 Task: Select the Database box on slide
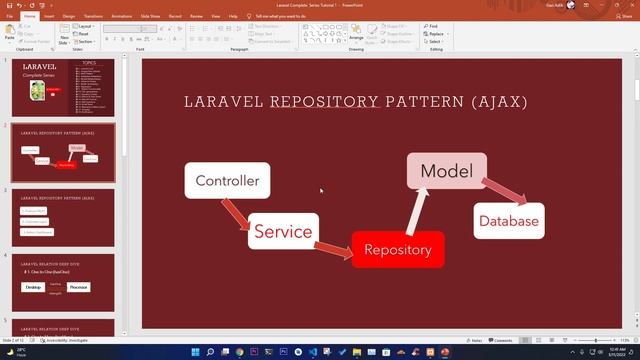(x=509, y=221)
